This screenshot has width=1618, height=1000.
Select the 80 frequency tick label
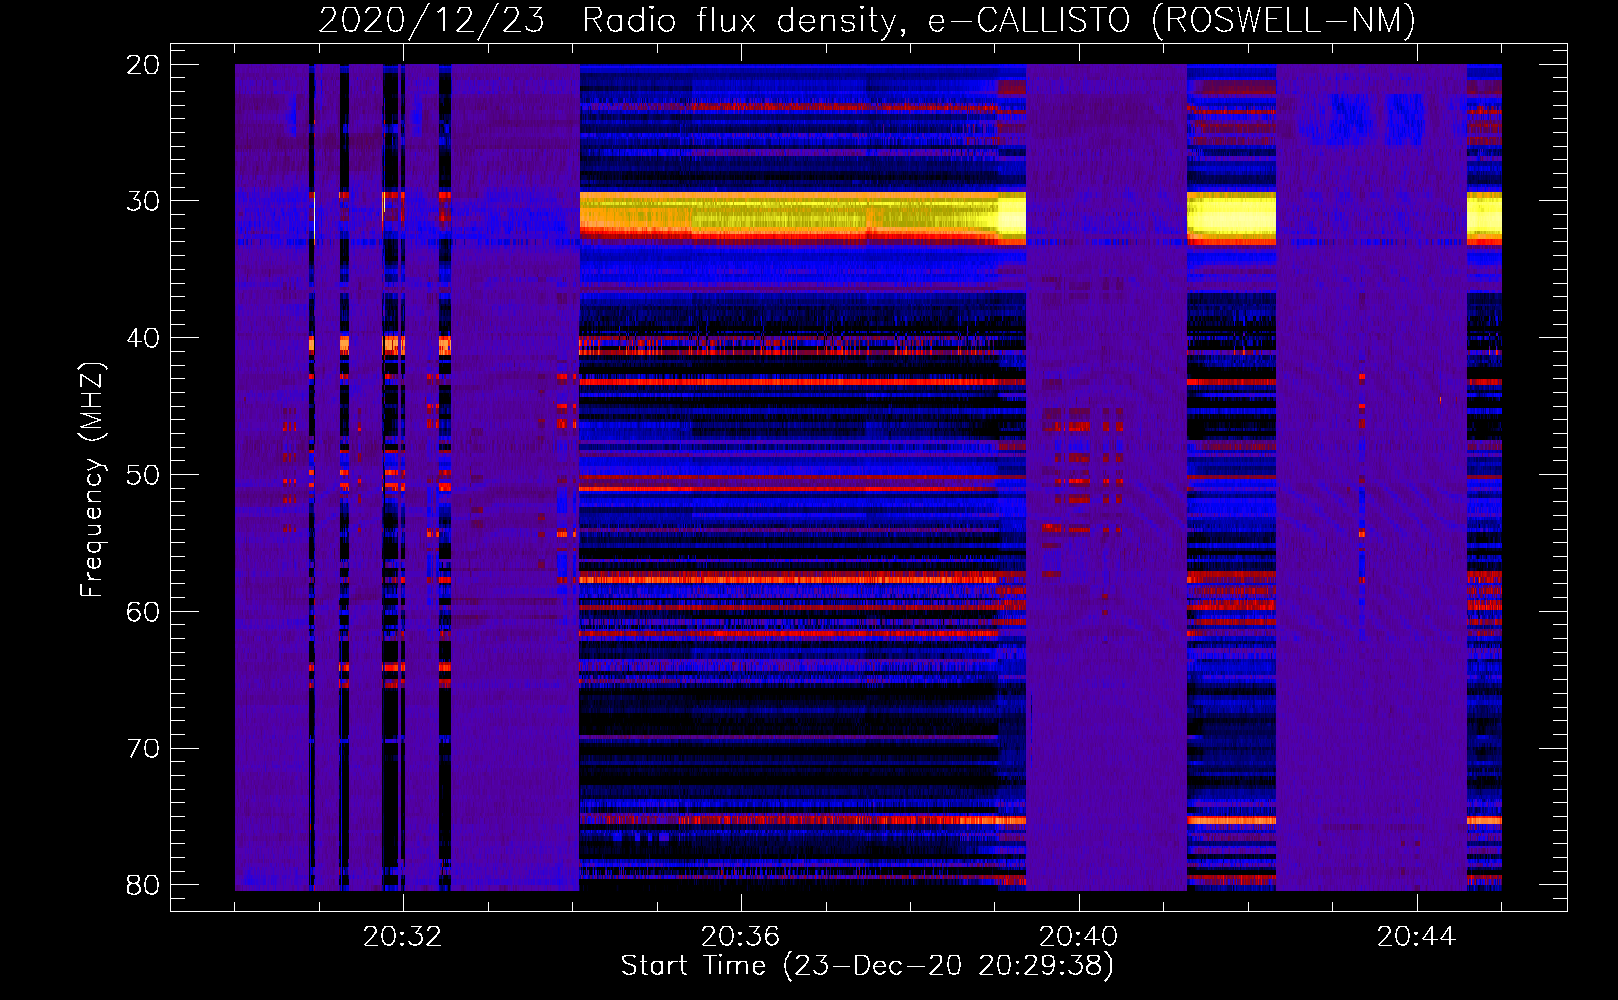point(143,885)
